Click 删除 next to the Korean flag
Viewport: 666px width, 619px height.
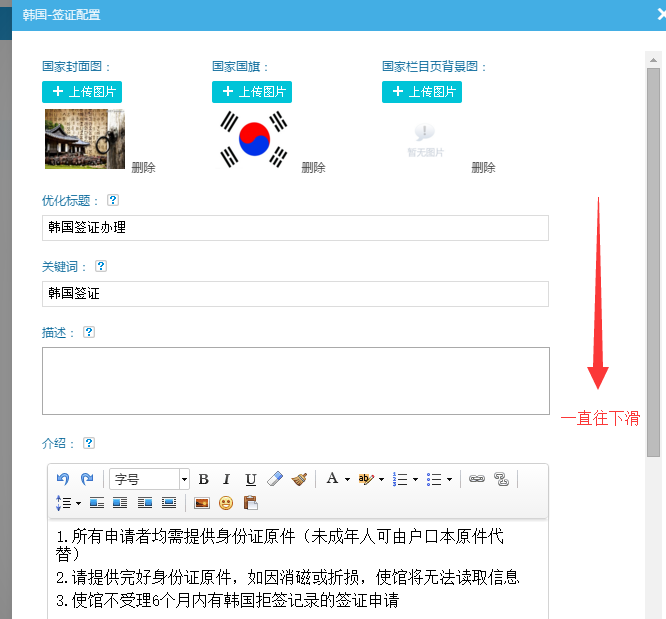coord(313,168)
